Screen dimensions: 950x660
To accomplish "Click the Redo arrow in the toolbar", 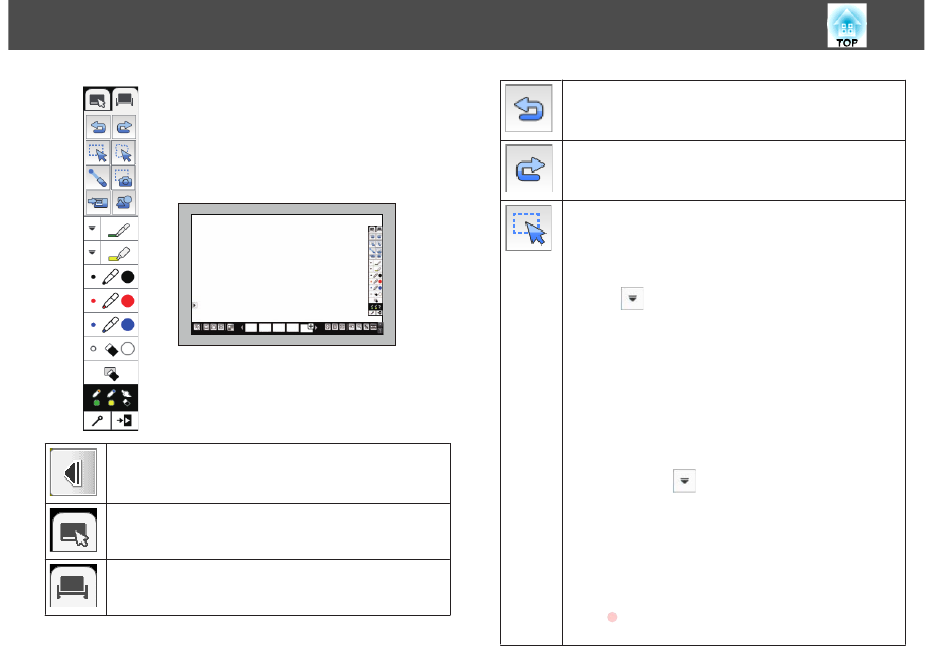I will coord(124,127).
